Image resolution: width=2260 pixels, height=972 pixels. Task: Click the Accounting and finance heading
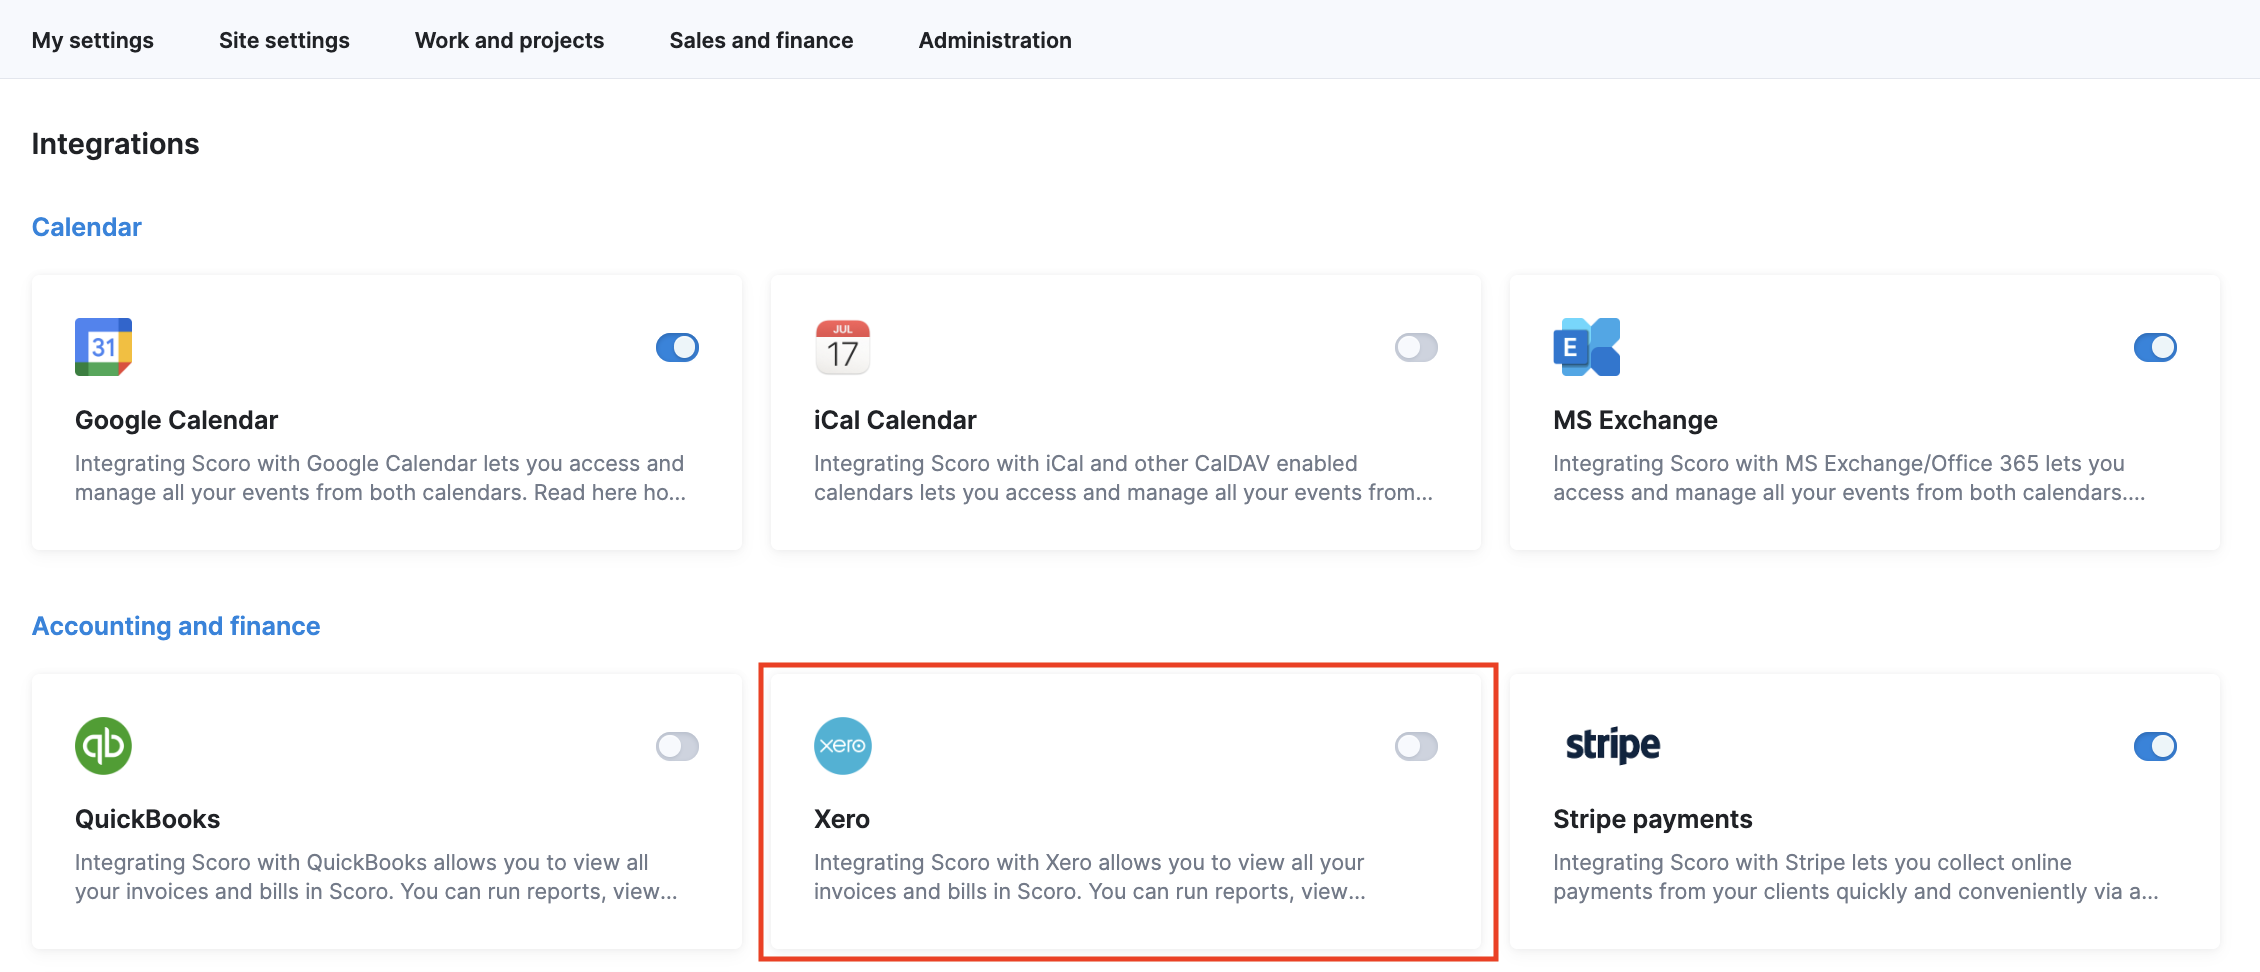pos(176,626)
